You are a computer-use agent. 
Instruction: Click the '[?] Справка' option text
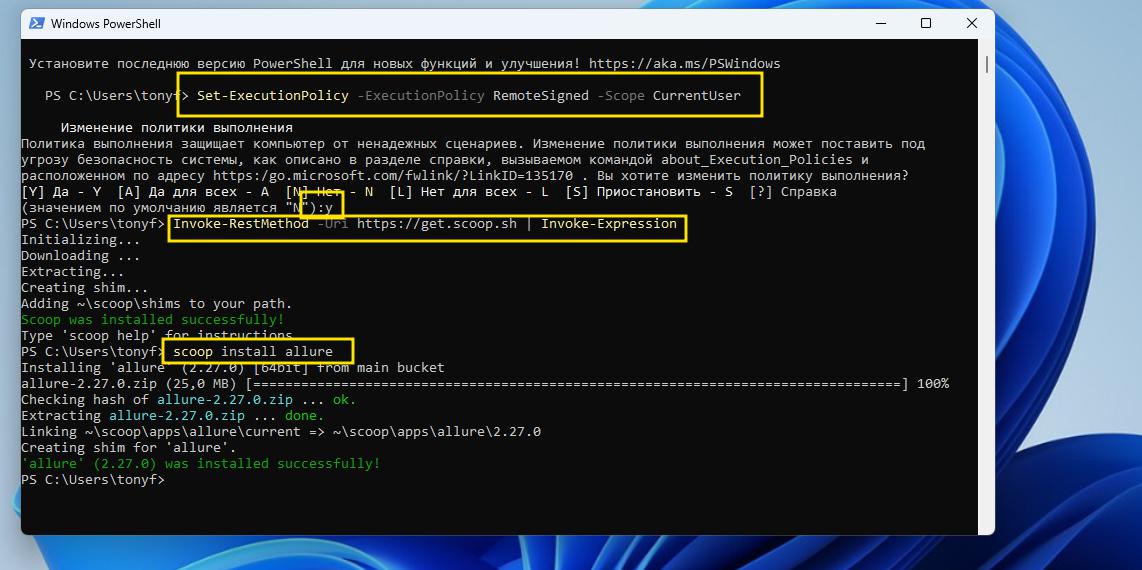[792, 191]
